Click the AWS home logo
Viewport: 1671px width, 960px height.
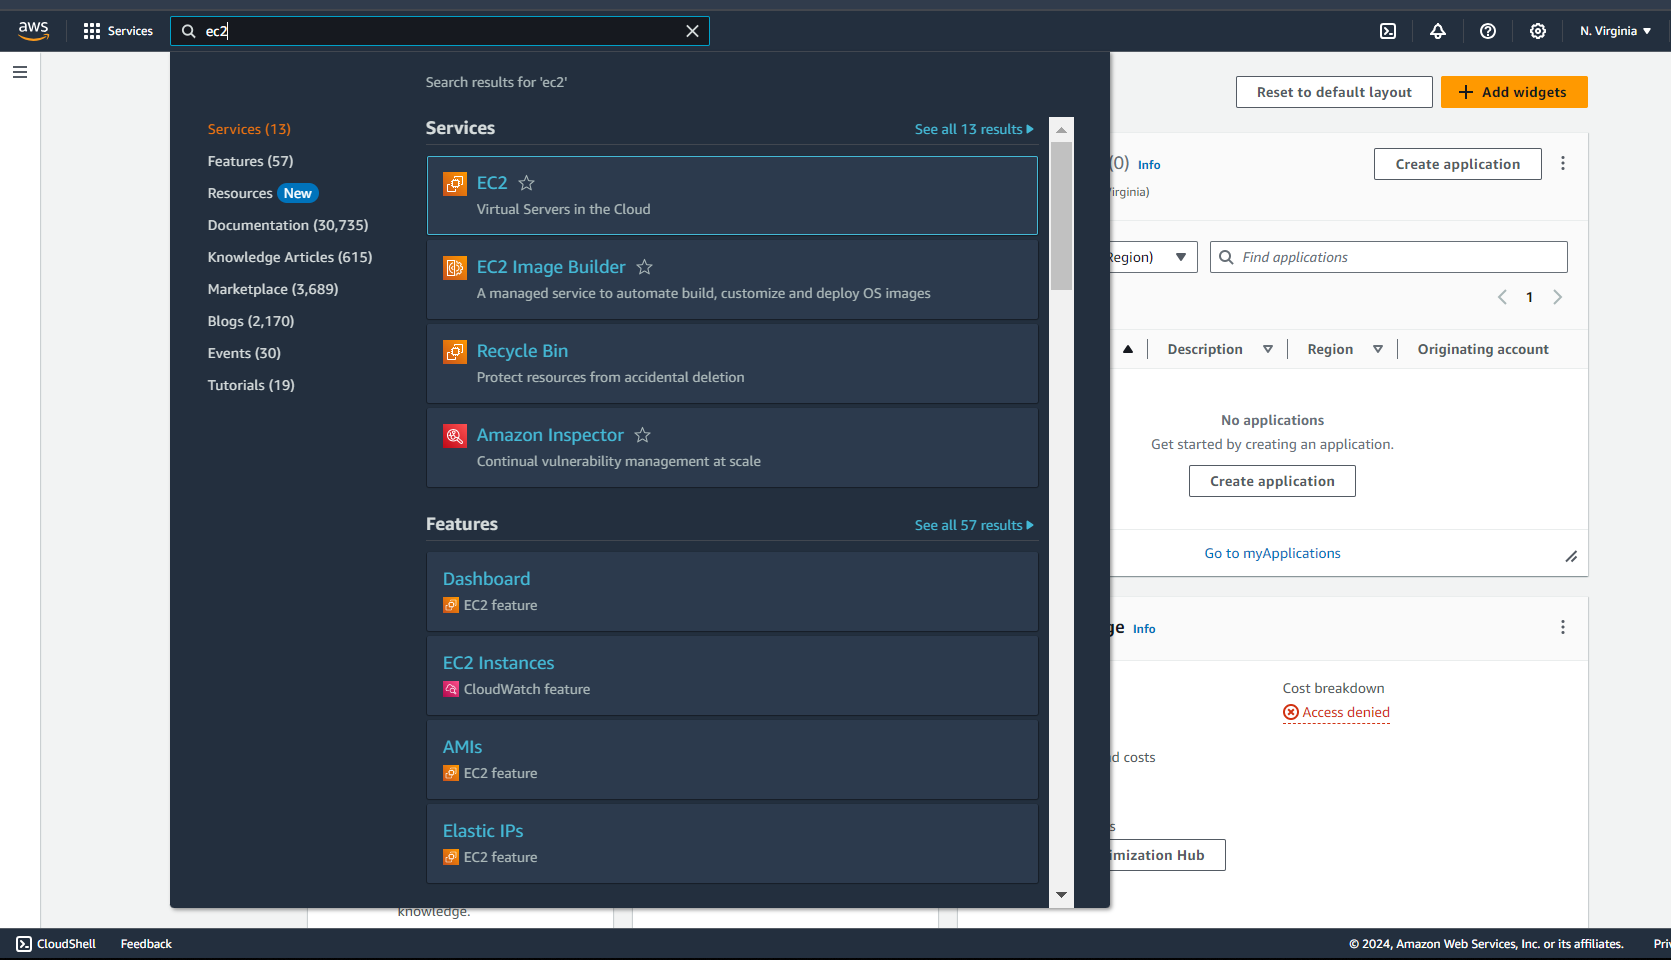click(x=33, y=30)
